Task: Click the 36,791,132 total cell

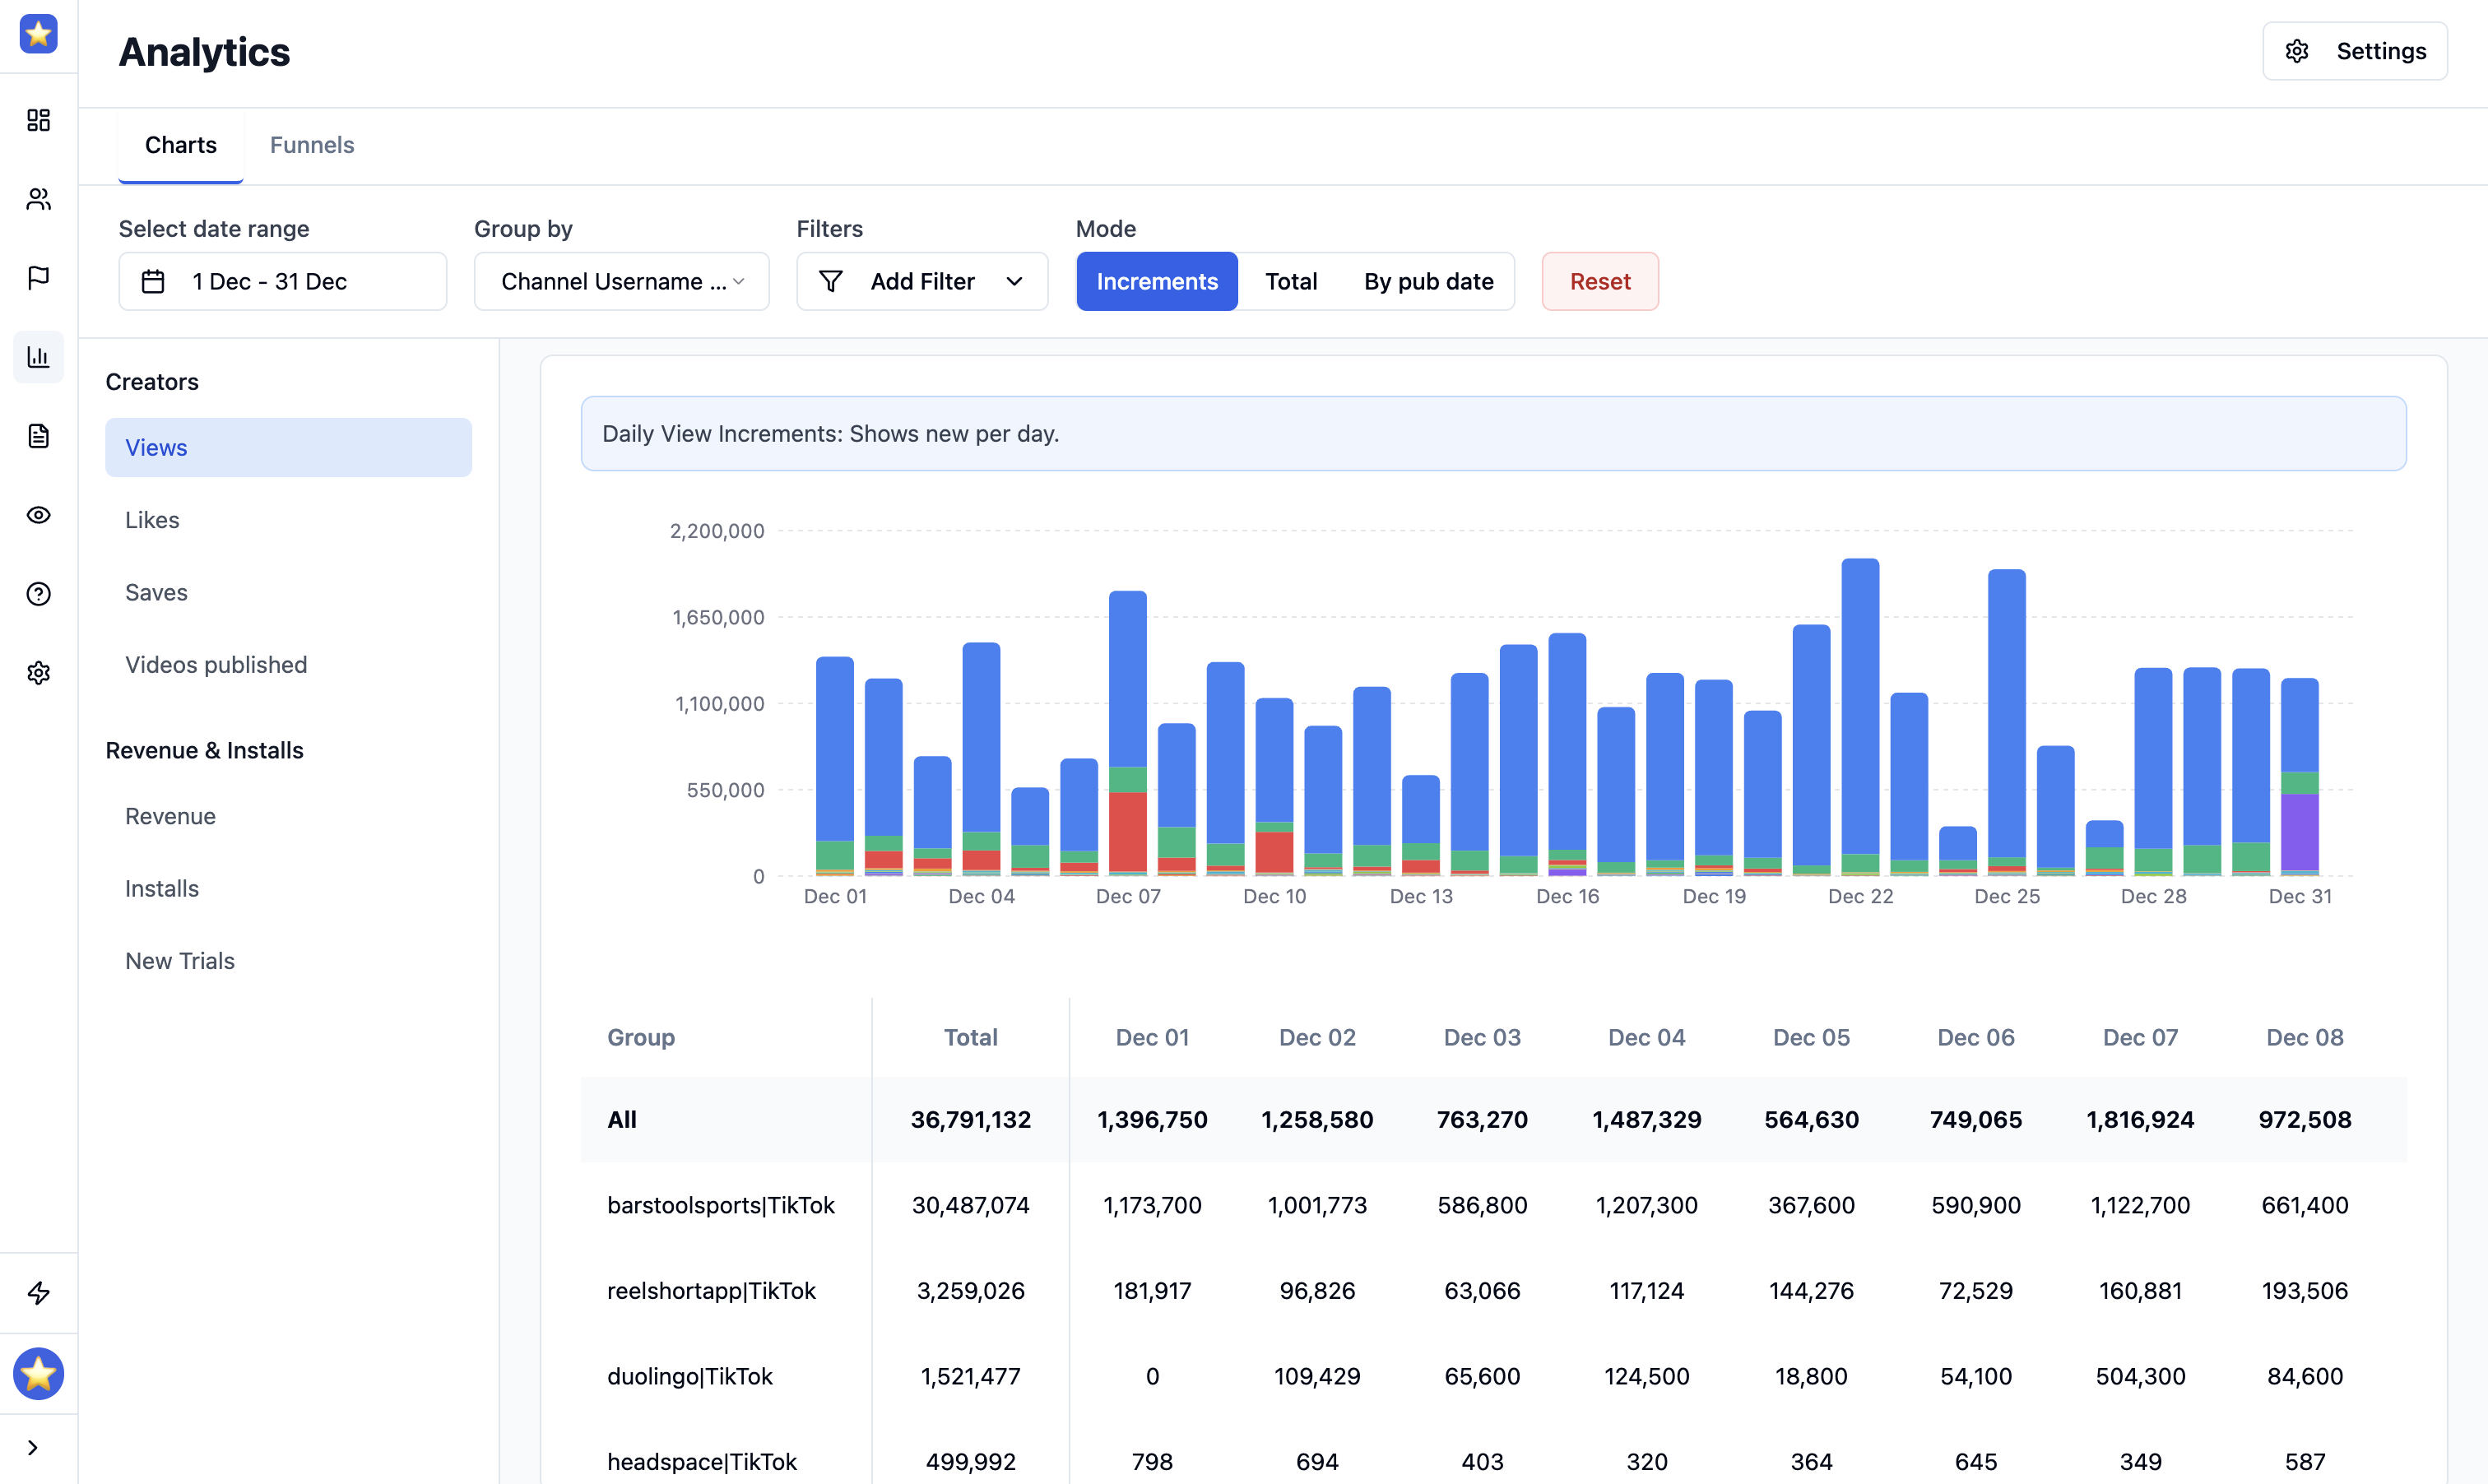Action: pyautogui.click(x=970, y=1119)
